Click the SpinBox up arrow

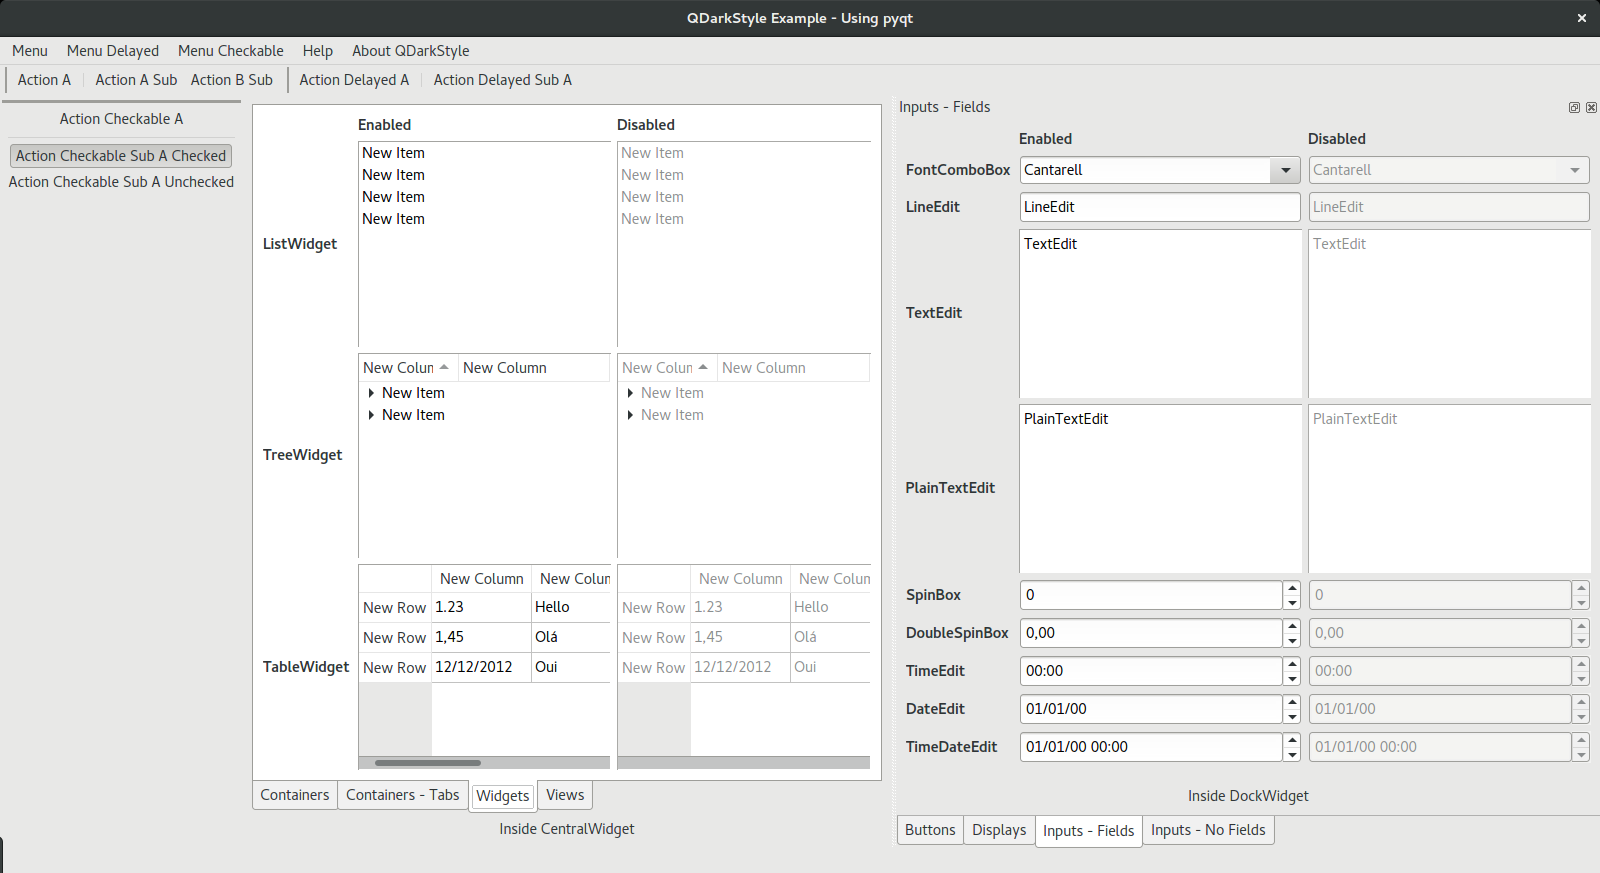coord(1292,588)
